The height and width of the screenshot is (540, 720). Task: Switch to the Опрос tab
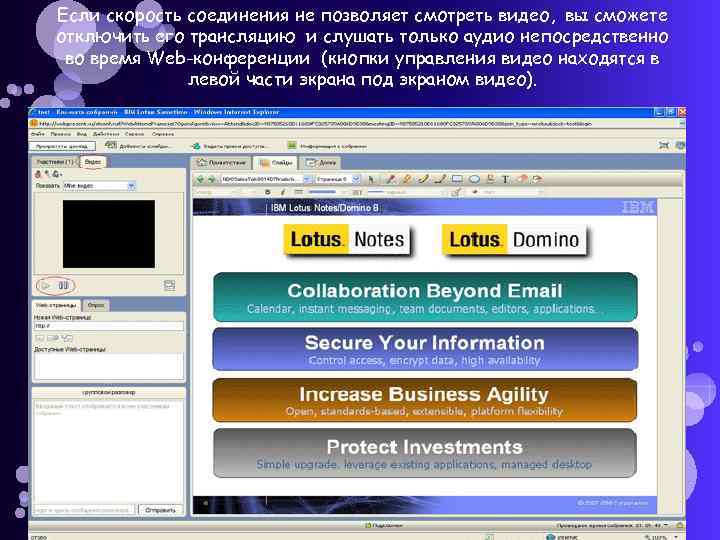point(96,305)
